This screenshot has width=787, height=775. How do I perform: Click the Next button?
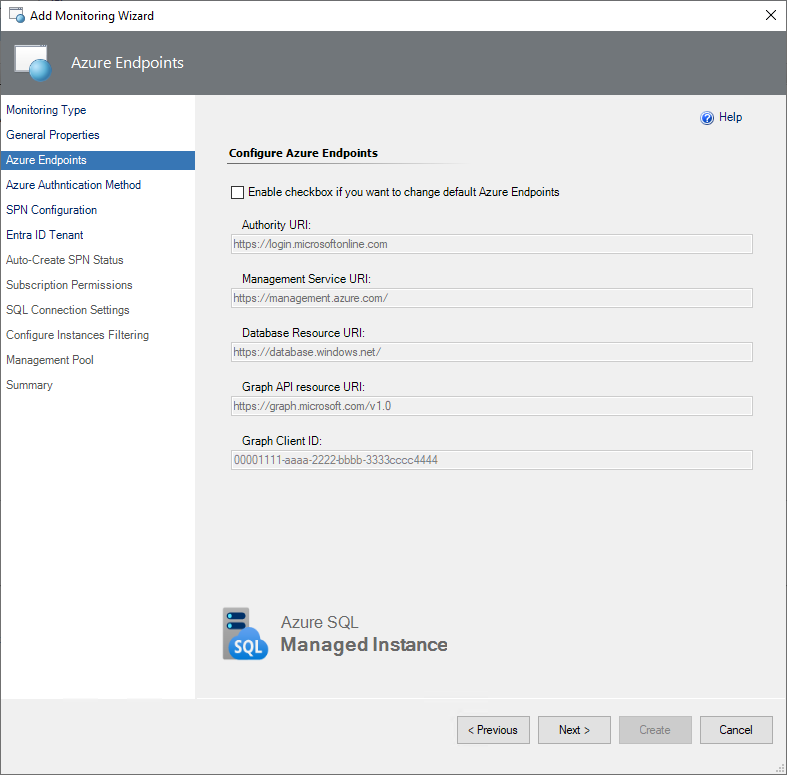tap(574, 730)
